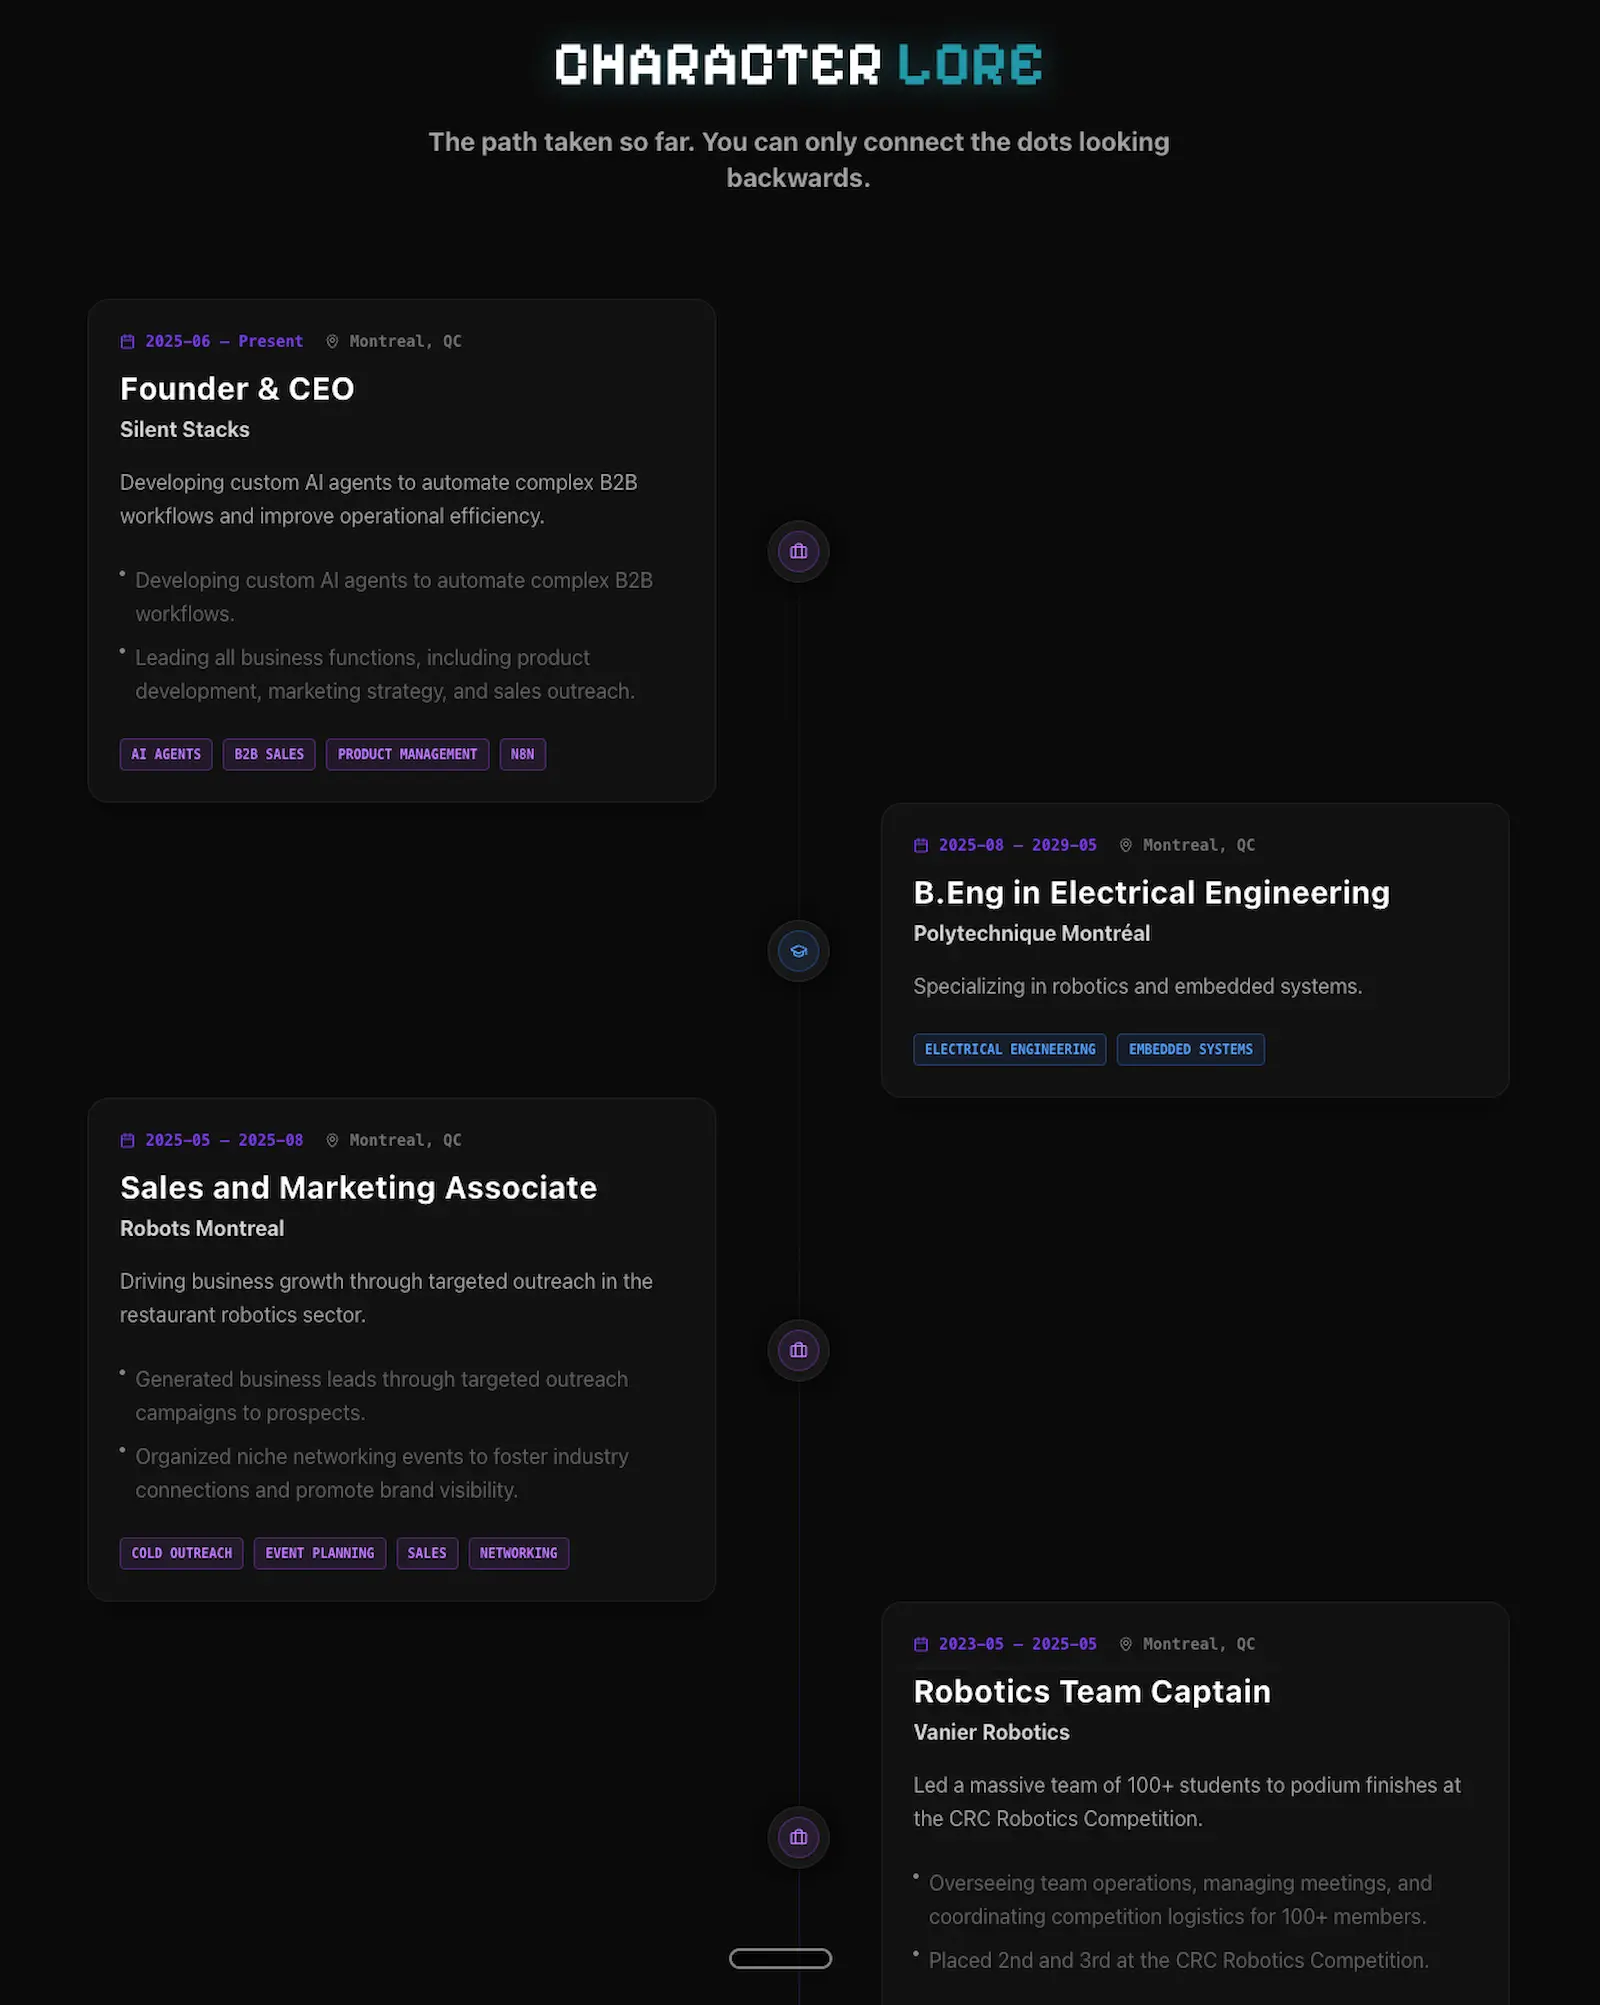This screenshot has height=2005, width=1600.
Task: Click the briefcase icon near Robotics Team Captain
Action: coord(797,1837)
